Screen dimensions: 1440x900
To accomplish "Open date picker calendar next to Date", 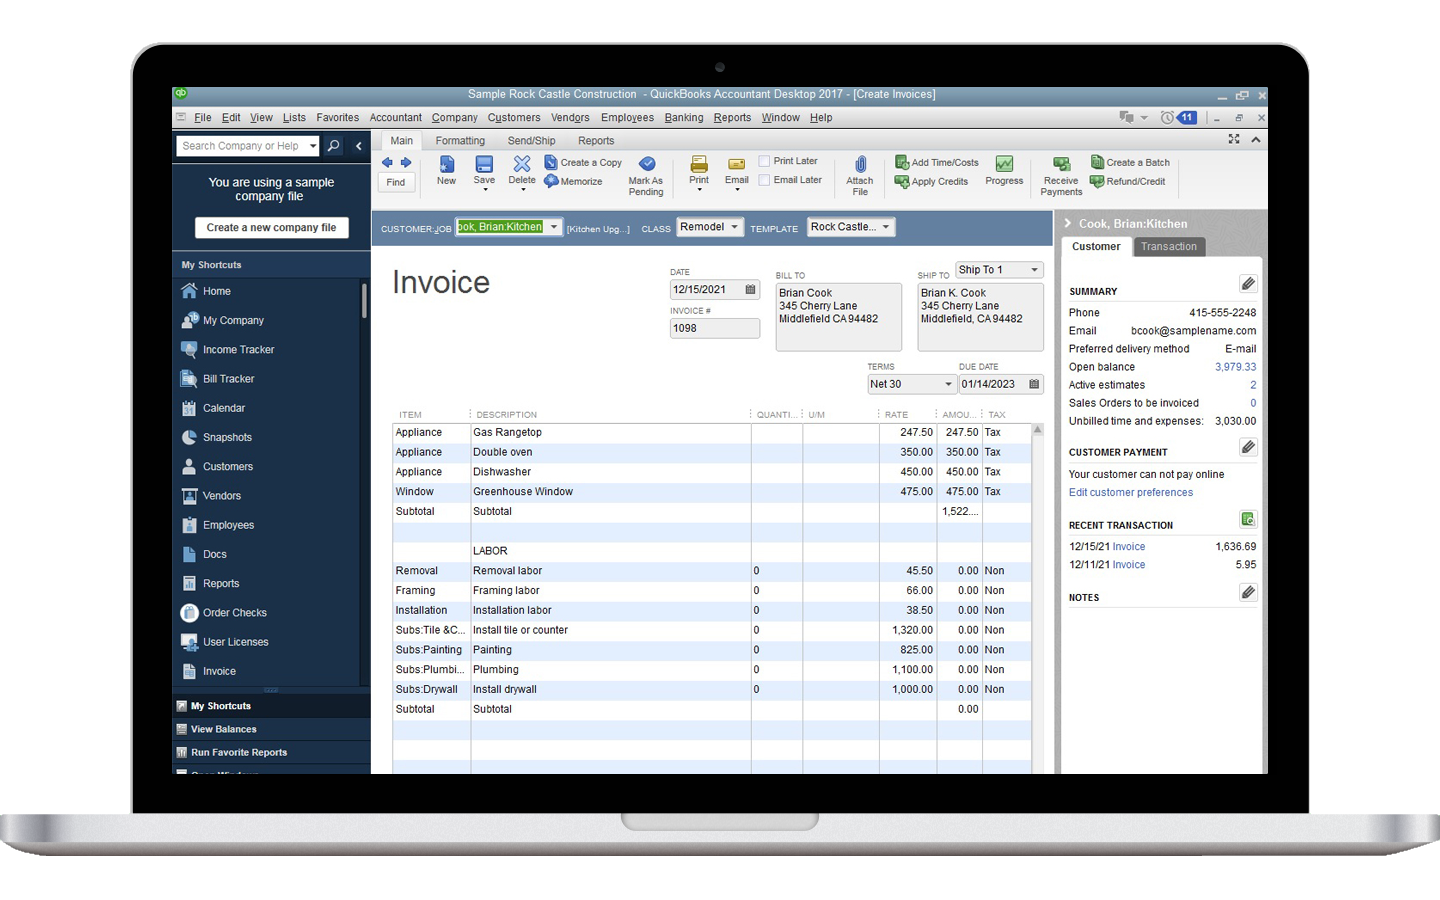I will [x=751, y=290].
